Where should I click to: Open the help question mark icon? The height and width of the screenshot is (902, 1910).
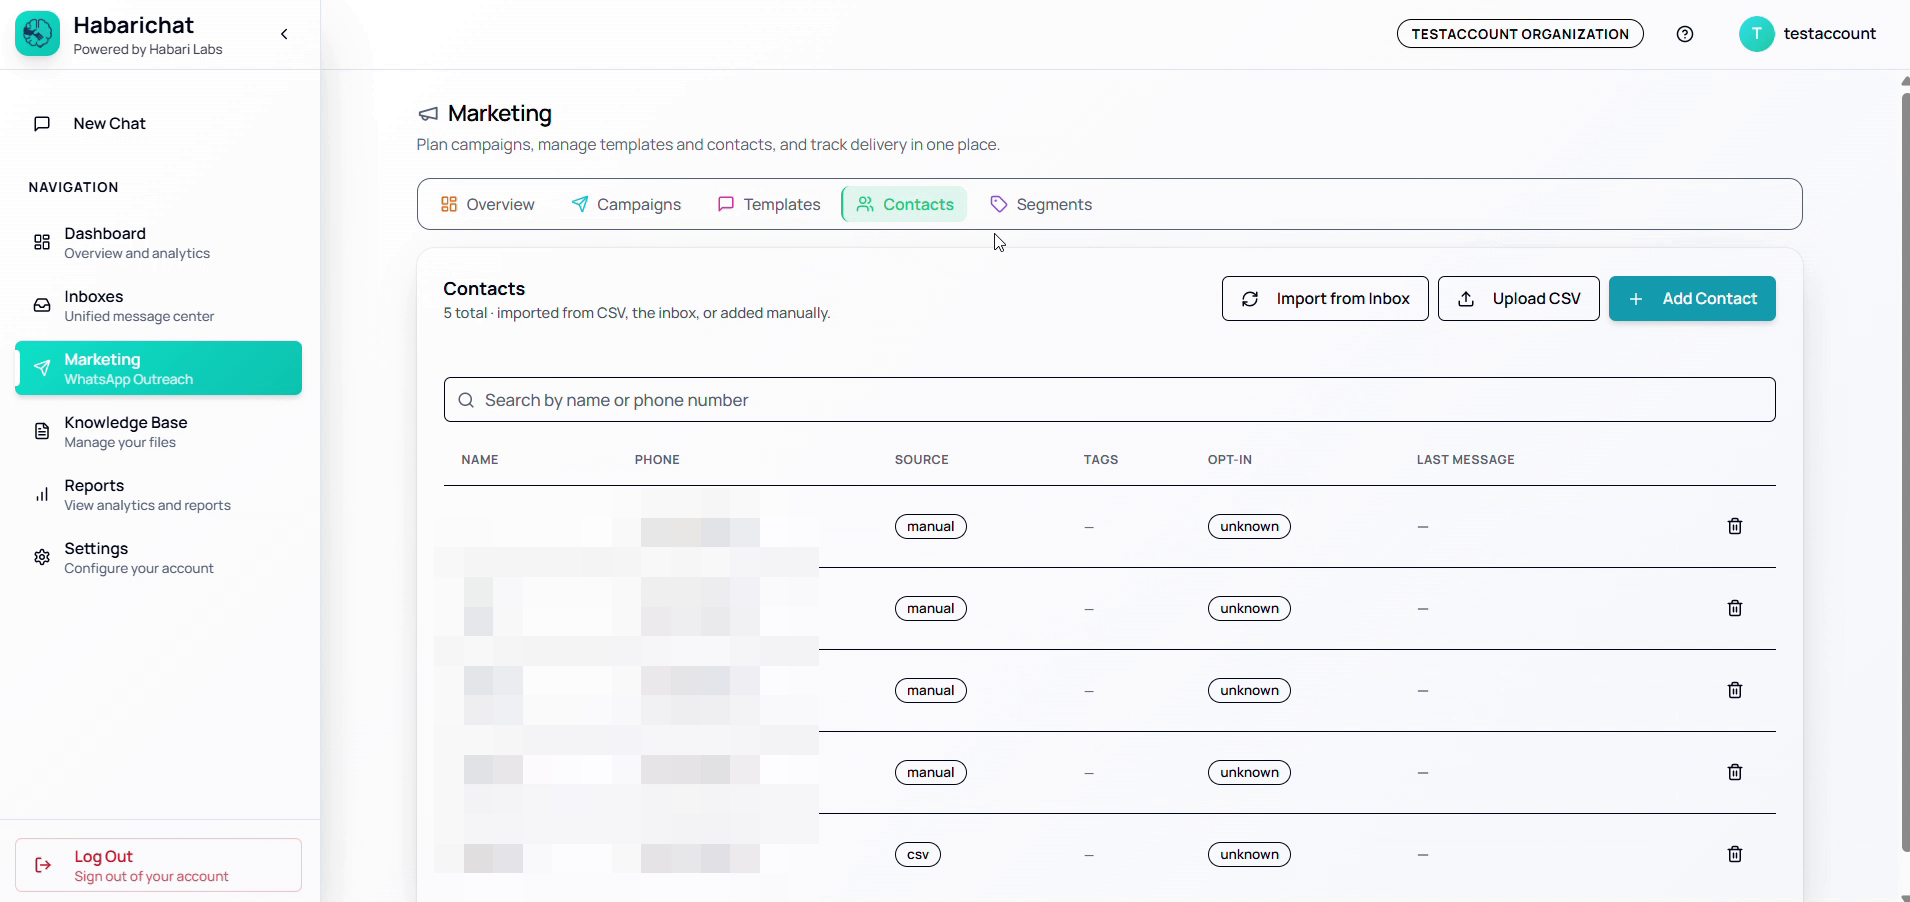click(1685, 34)
